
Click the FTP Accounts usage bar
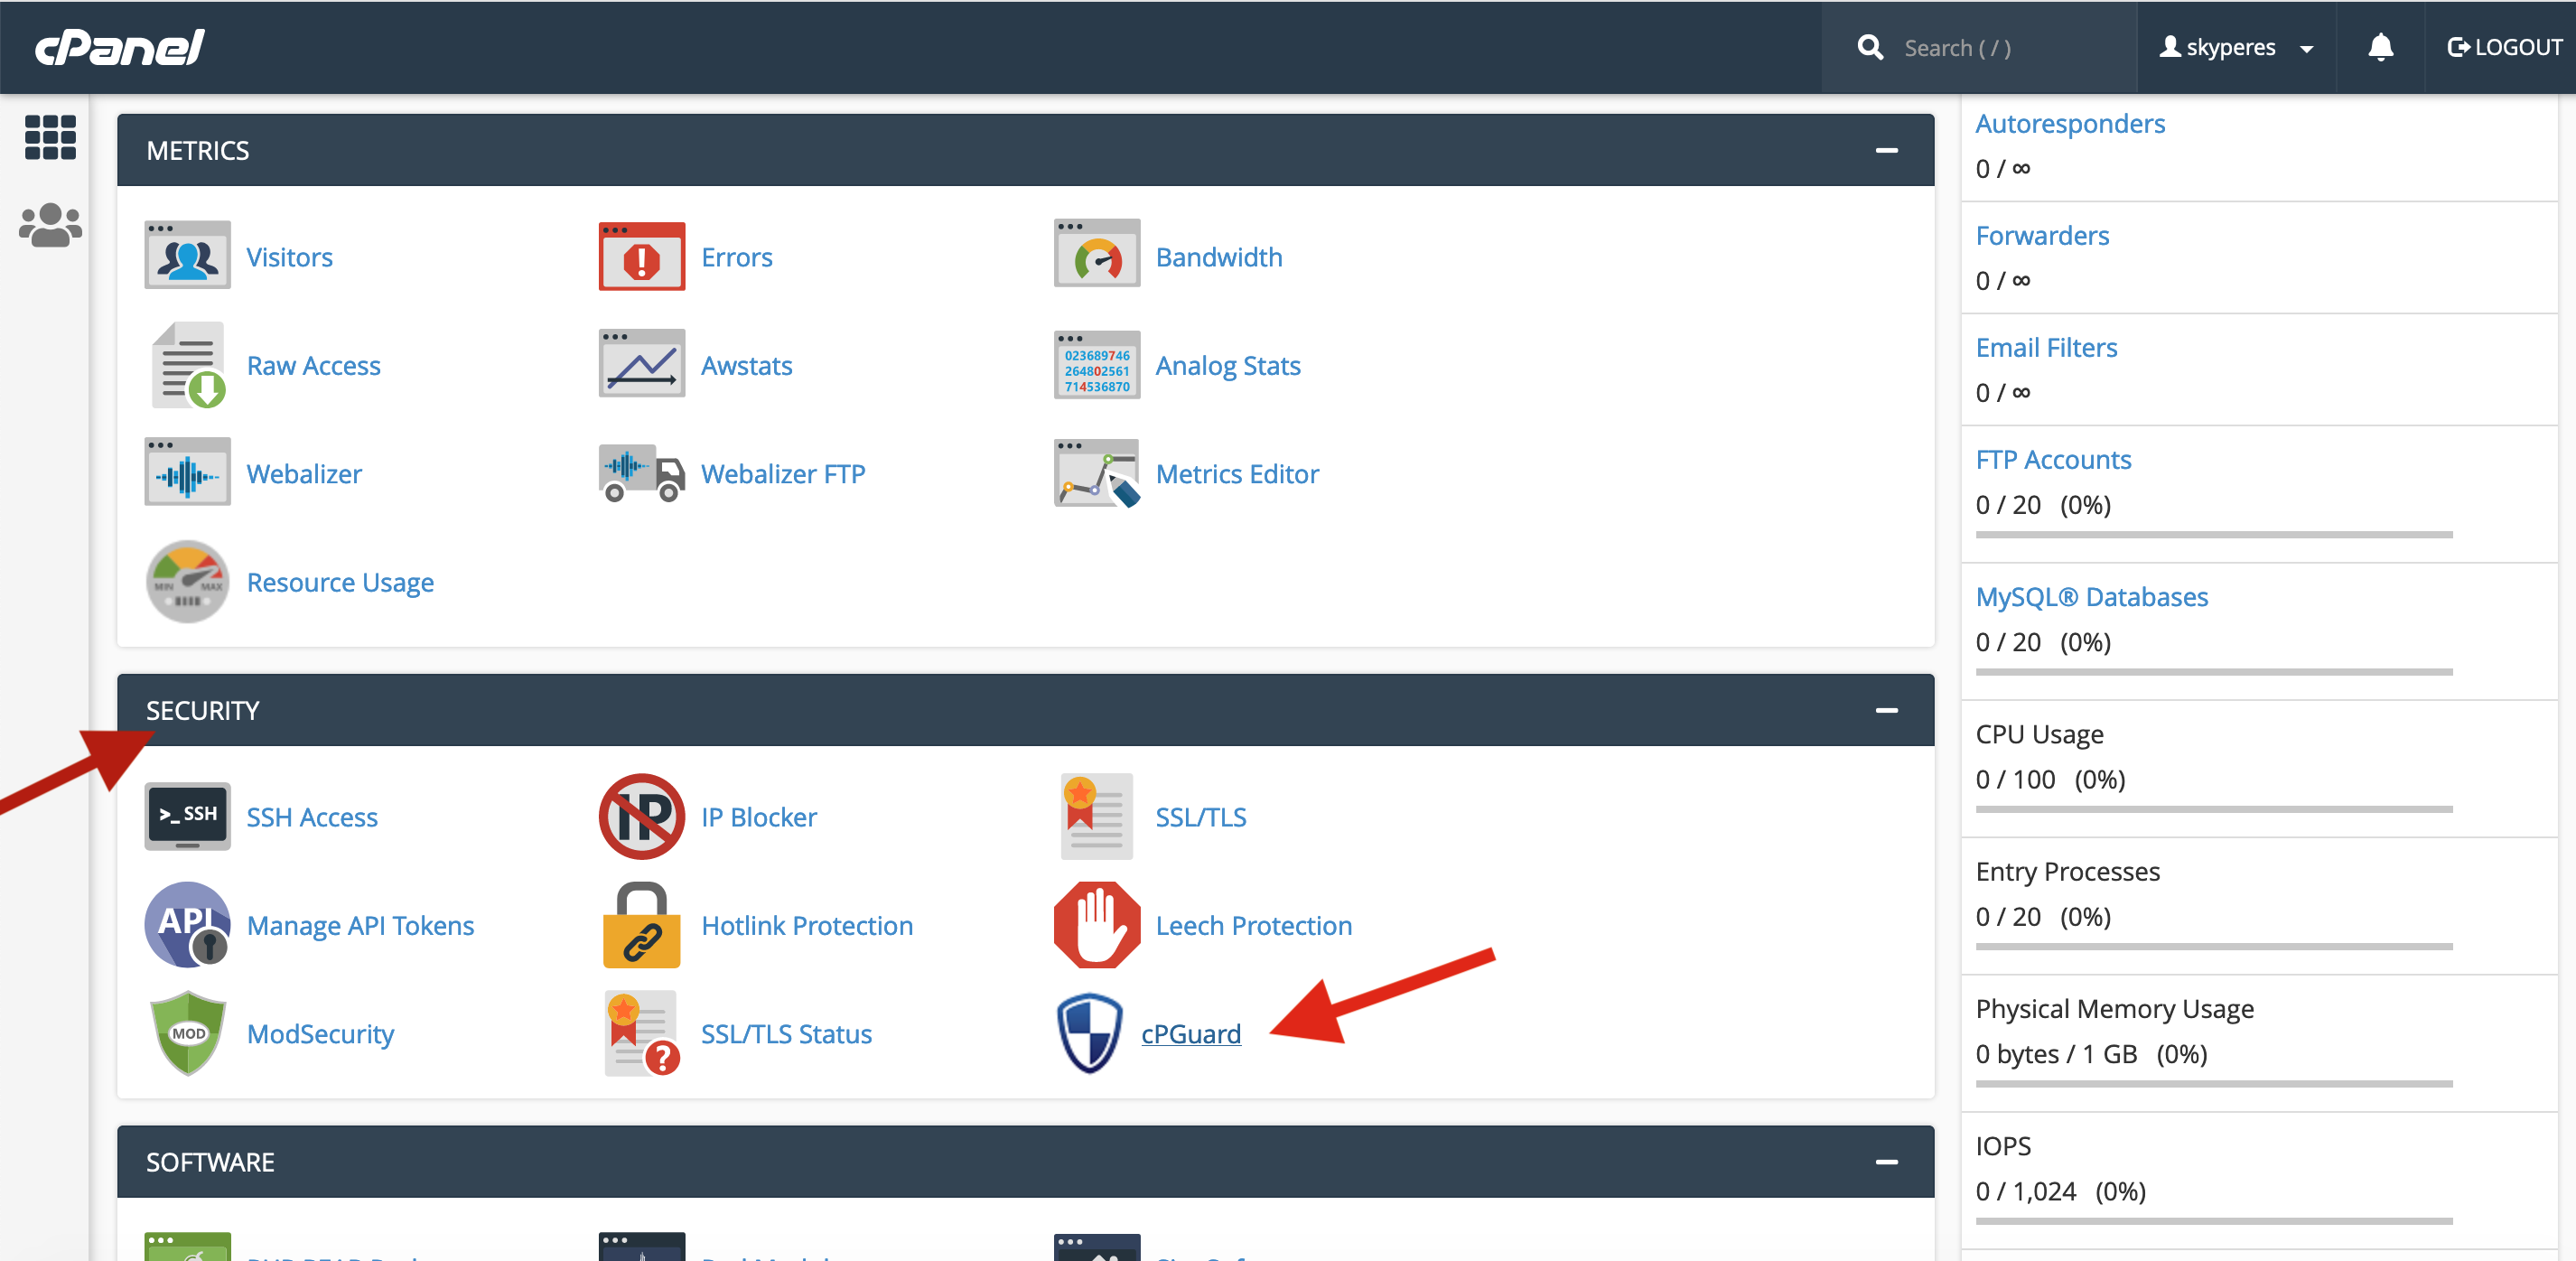click(2213, 535)
